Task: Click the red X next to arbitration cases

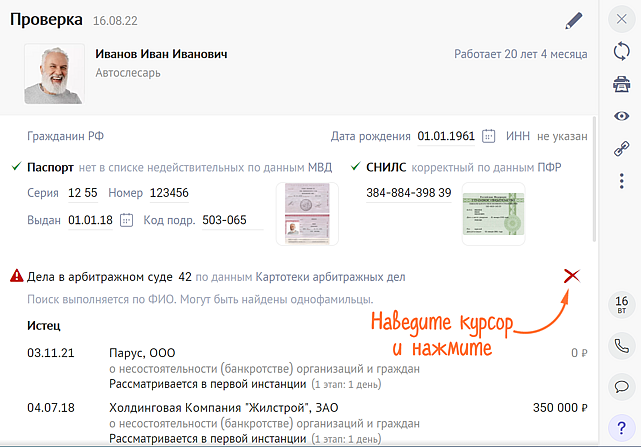Action: pos(572,276)
